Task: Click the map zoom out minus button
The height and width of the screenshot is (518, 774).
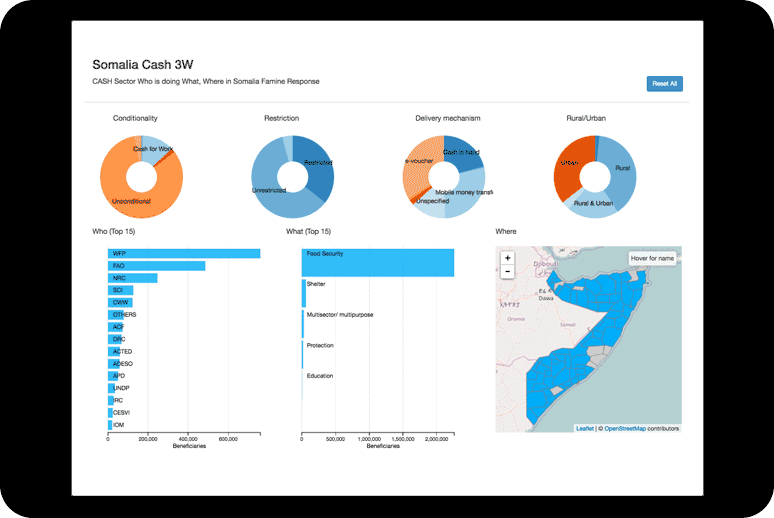Action: [x=508, y=271]
